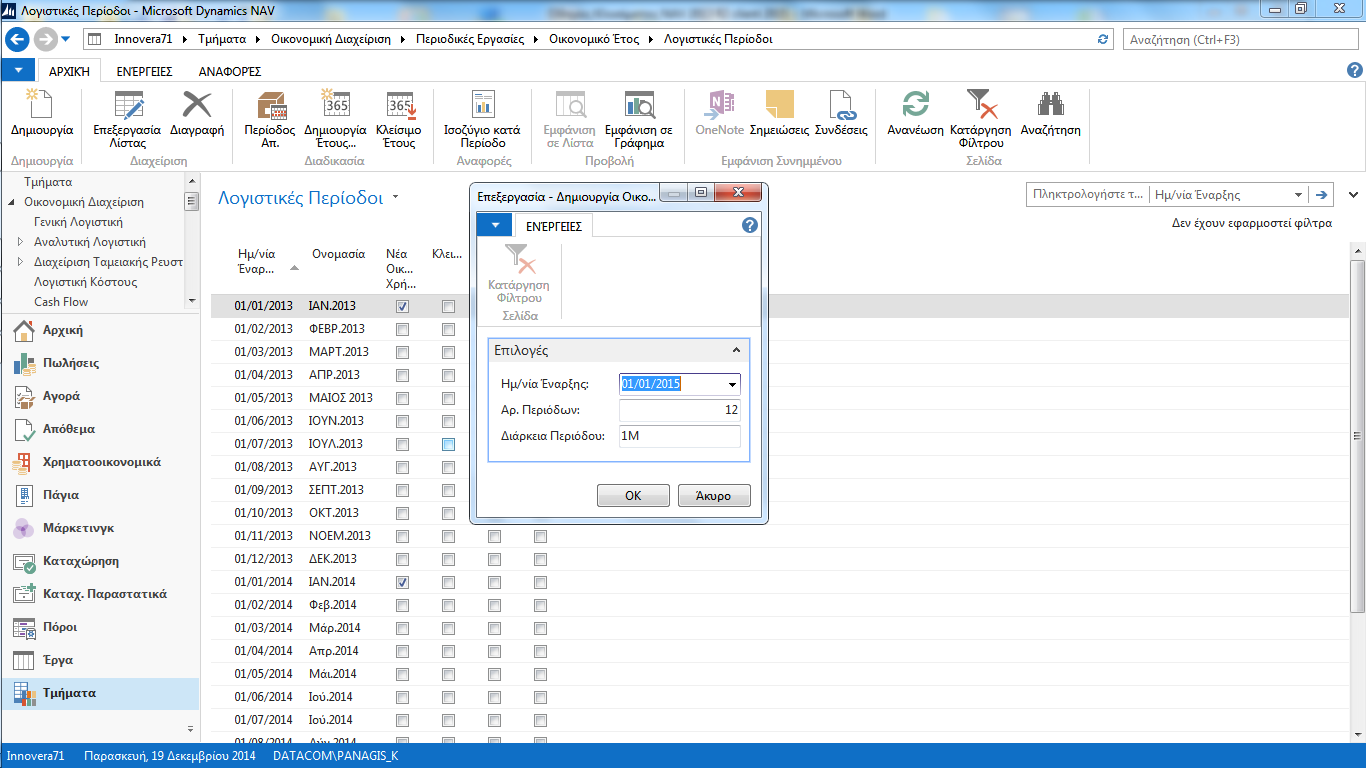Open Ημ/νία Έναρξης date dropdown in dialog
Viewport: 1366px width, 768px height.
[732, 384]
